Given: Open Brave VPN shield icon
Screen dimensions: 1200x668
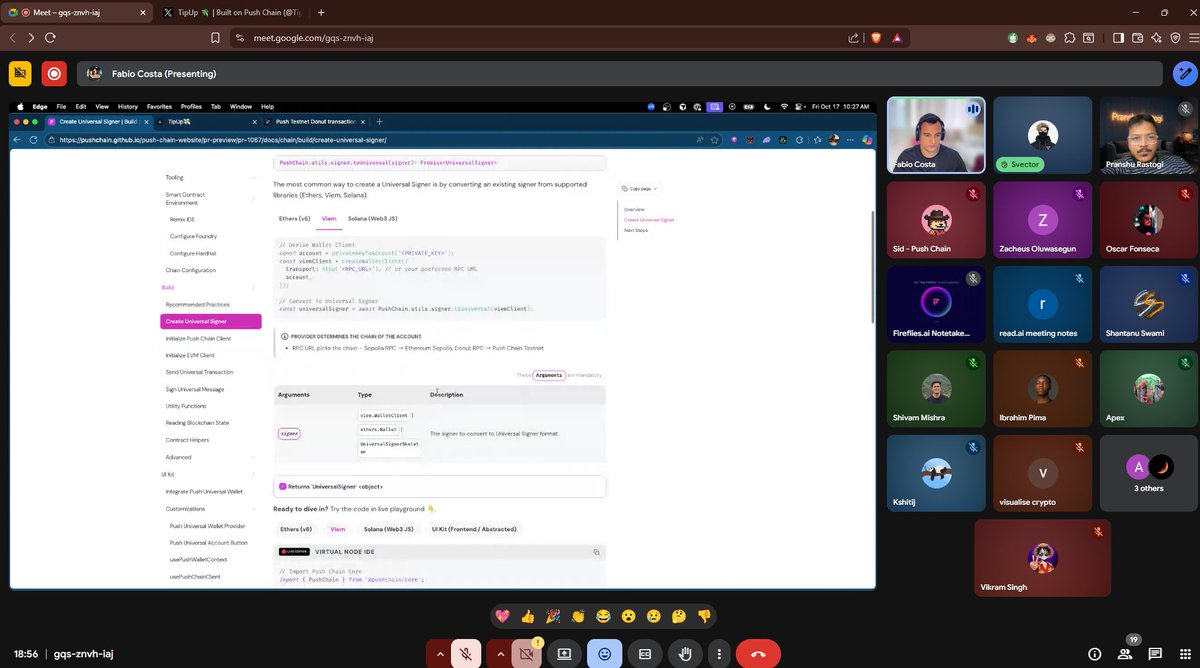Looking at the screenshot, I should tap(1174, 37).
